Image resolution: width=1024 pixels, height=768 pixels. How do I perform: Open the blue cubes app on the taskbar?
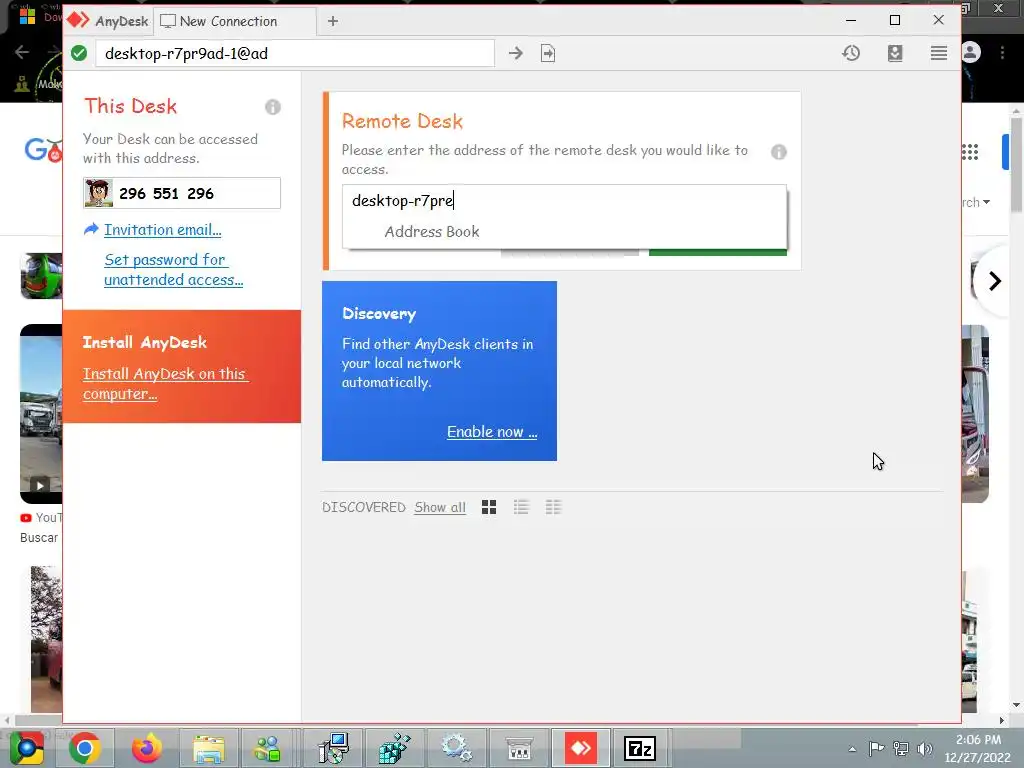[394, 748]
